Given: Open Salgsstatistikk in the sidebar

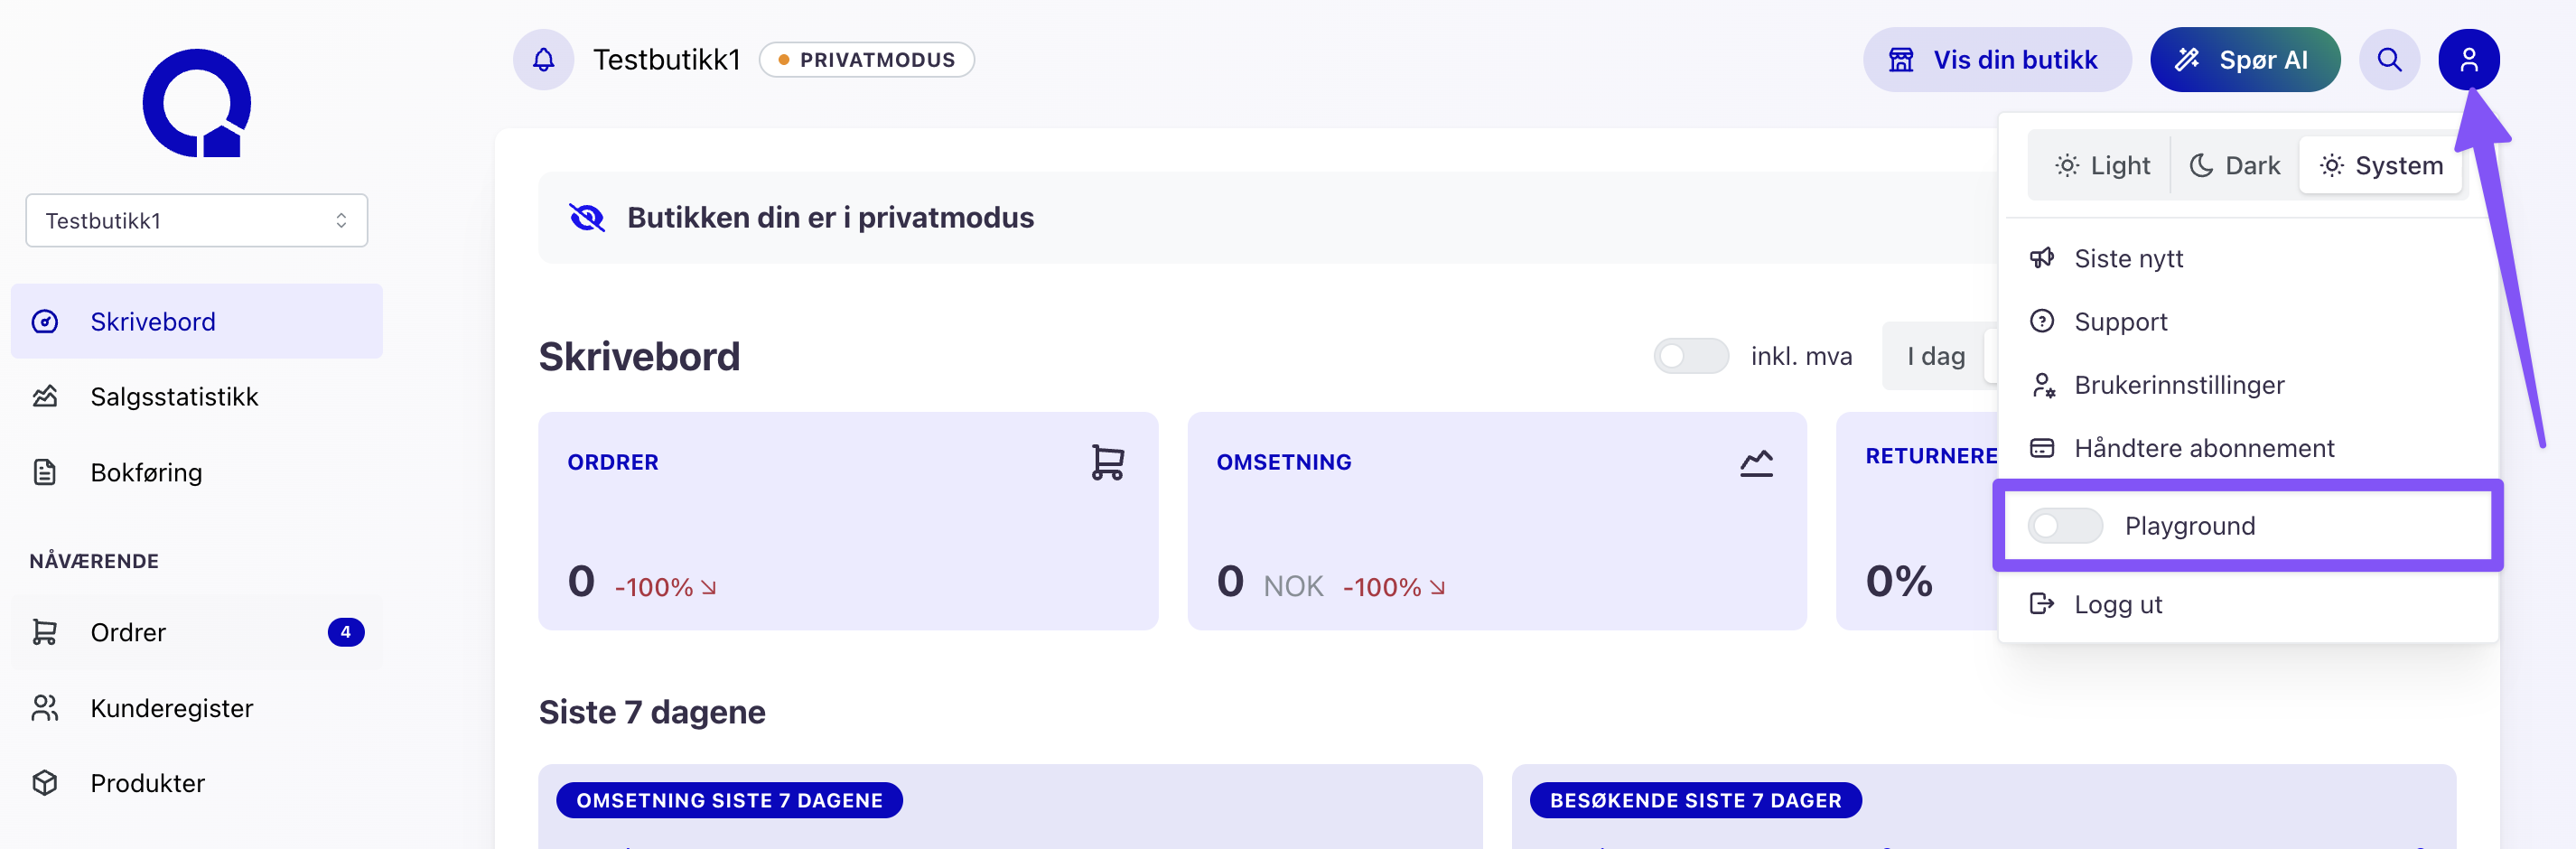Looking at the screenshot, I should pos(174,397).
